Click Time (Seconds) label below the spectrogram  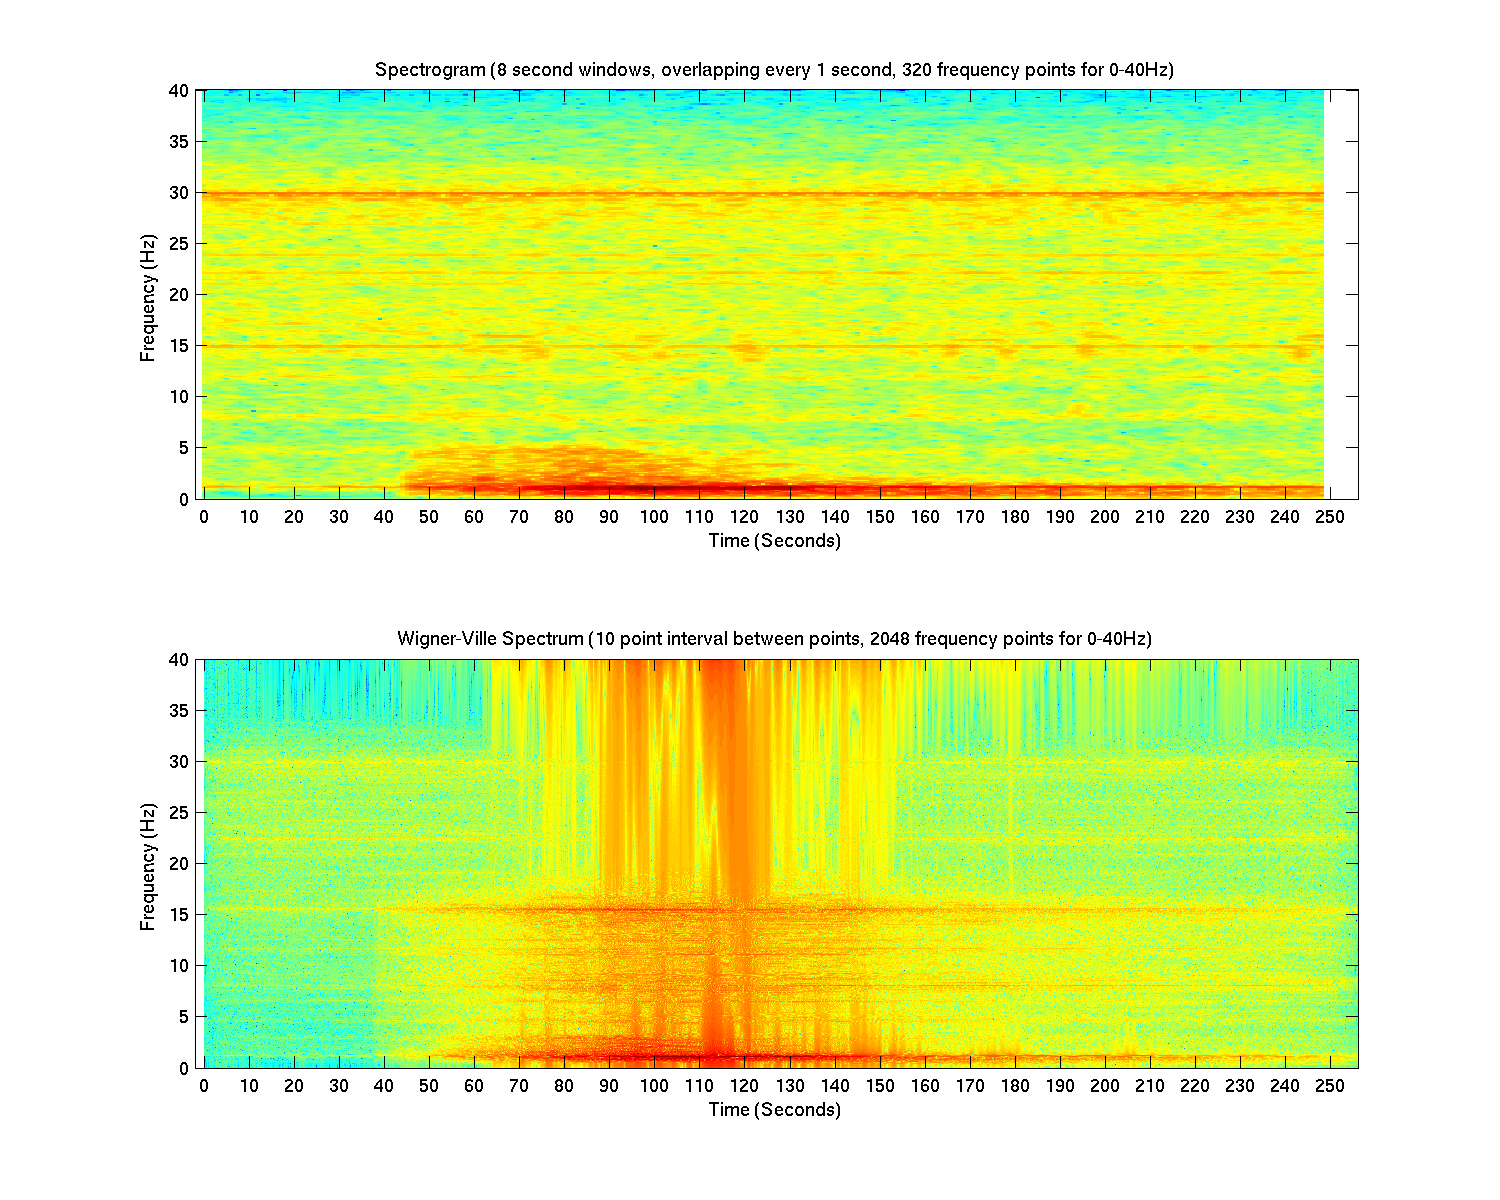point(774,541)
